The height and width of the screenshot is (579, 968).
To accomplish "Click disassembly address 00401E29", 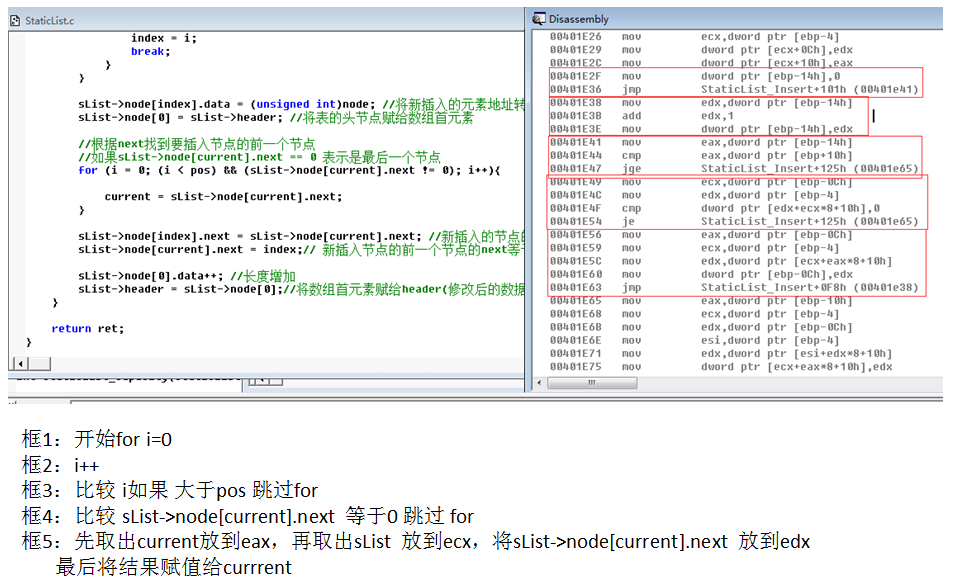I will point(575,50).
